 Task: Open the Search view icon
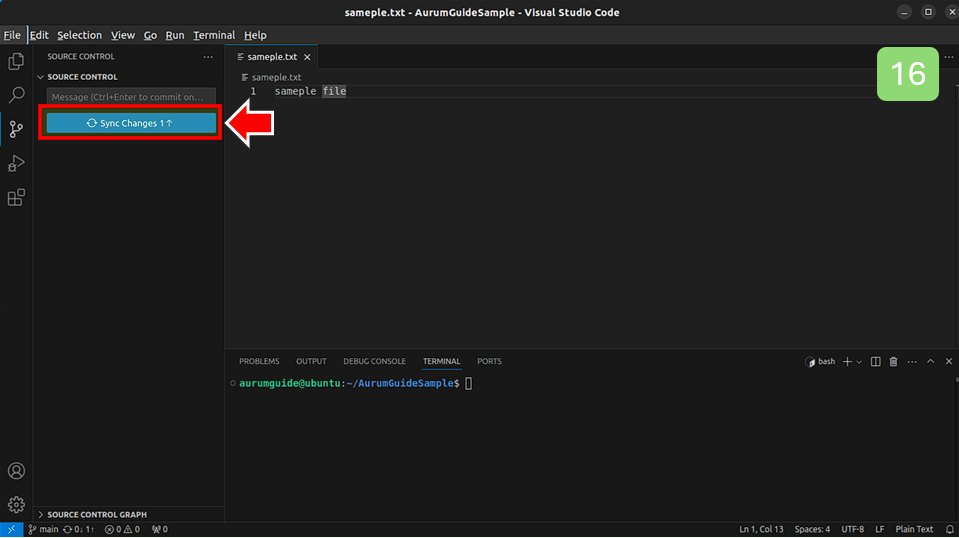click(x=17, y=95)
